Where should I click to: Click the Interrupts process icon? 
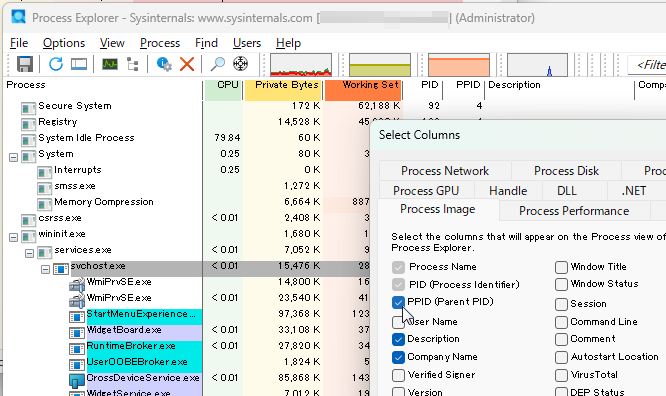45,173
